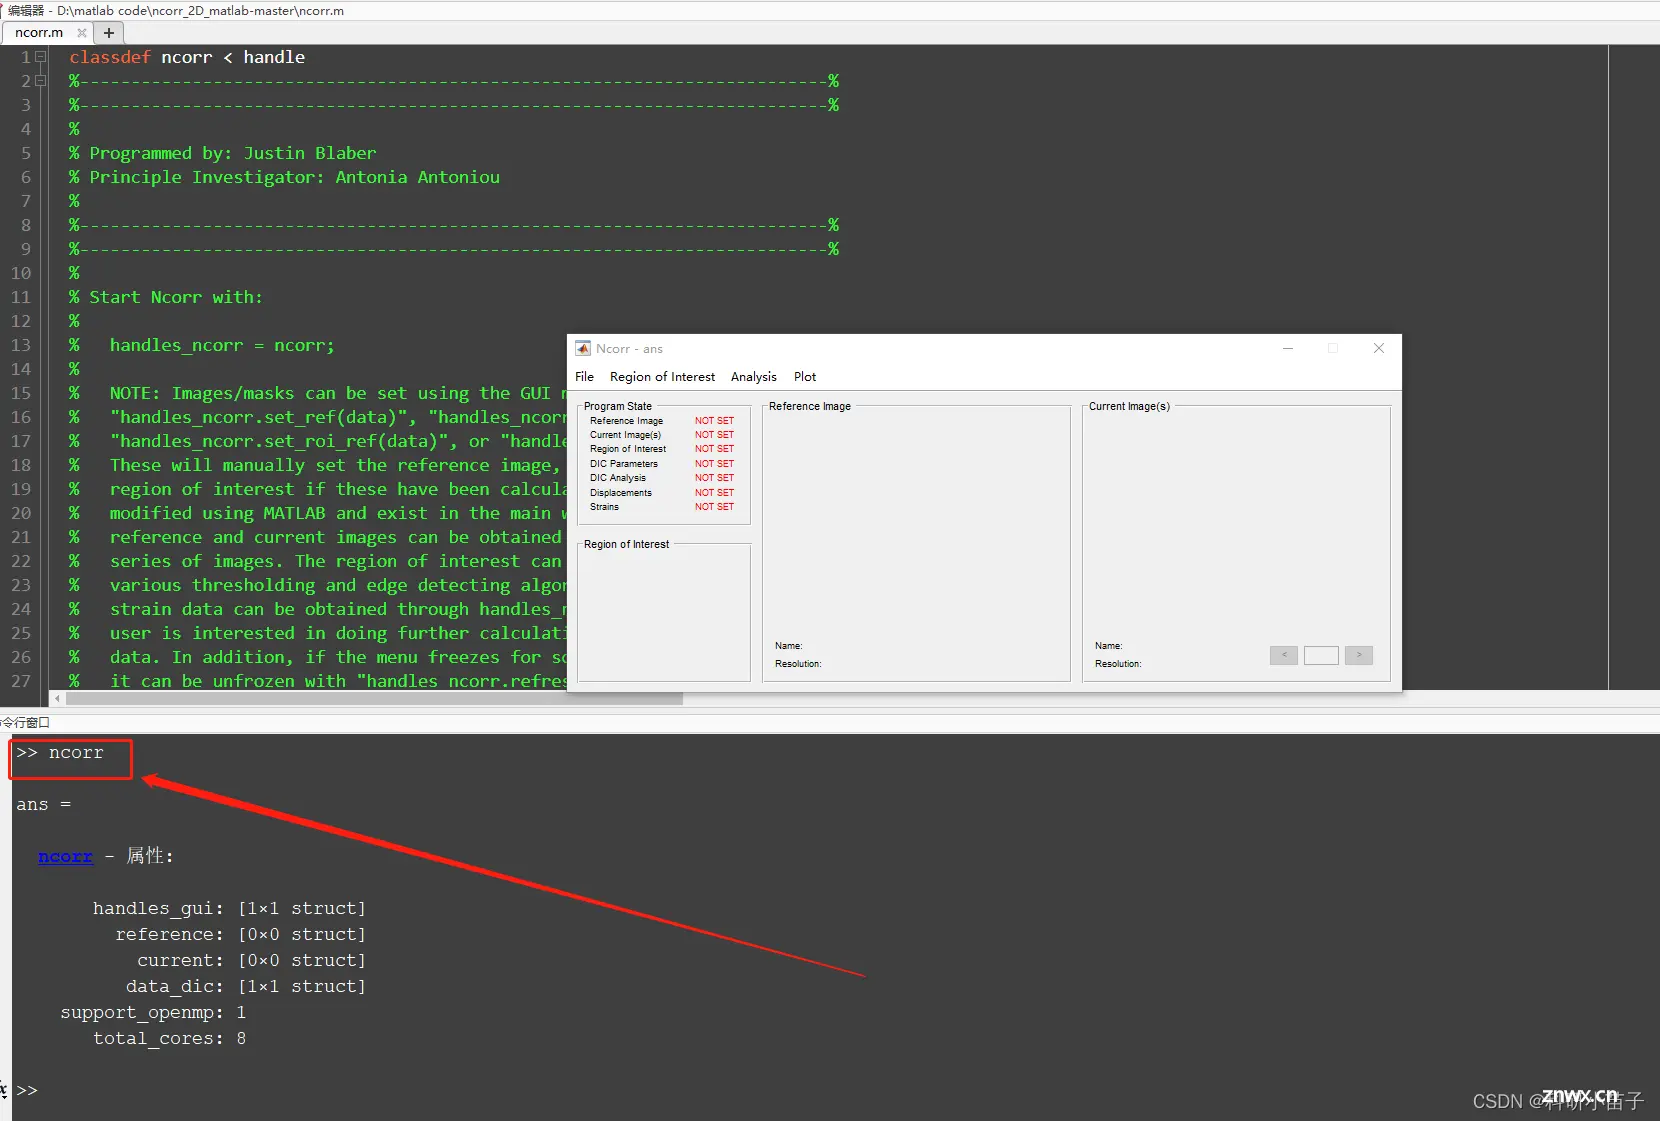Click 'Name:' label in Current Image(s) panel
This screenshot has height=1121, width=1660.
(1109, 646)
